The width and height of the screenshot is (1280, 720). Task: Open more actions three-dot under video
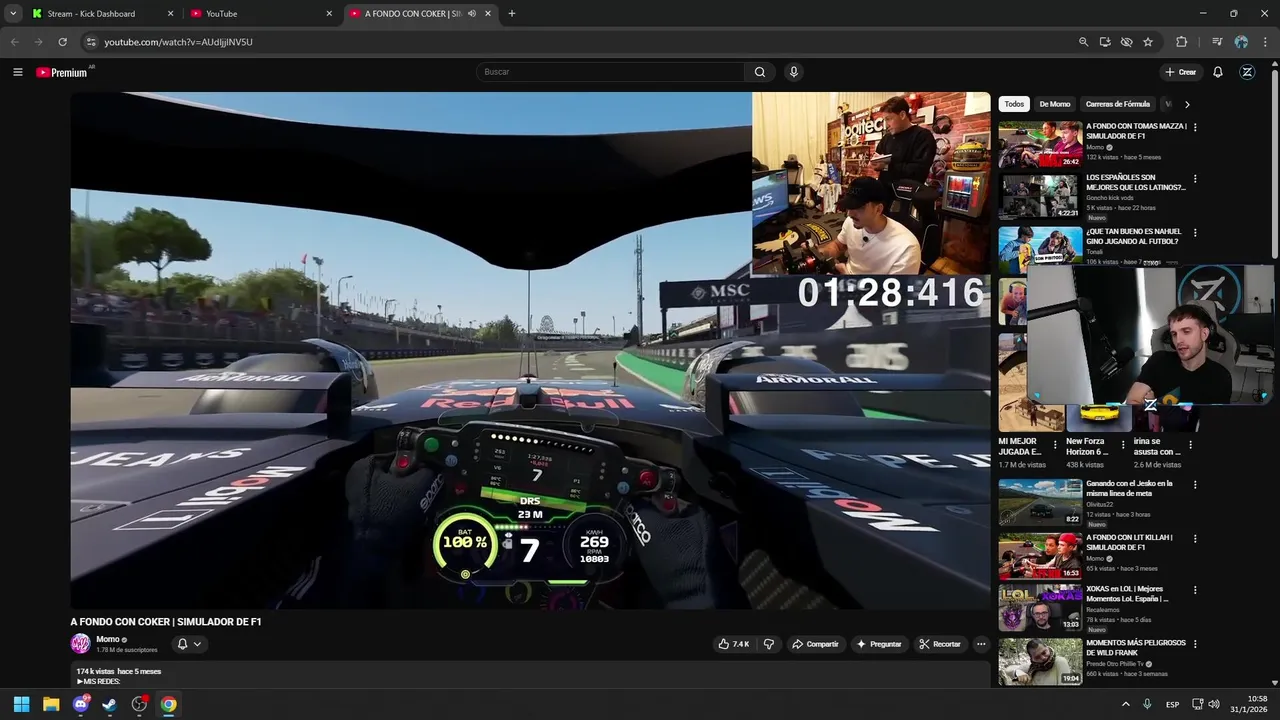pos(981,644)
